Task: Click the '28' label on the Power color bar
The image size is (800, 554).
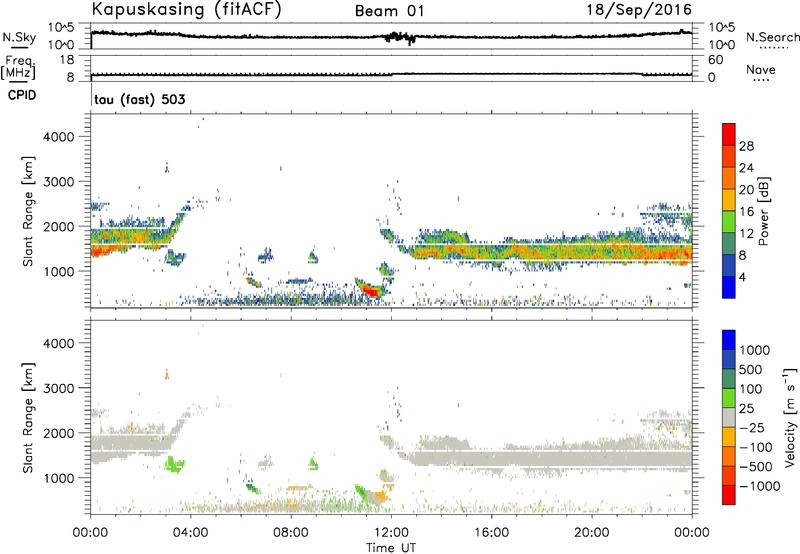Action: click(x=746, y=146)
